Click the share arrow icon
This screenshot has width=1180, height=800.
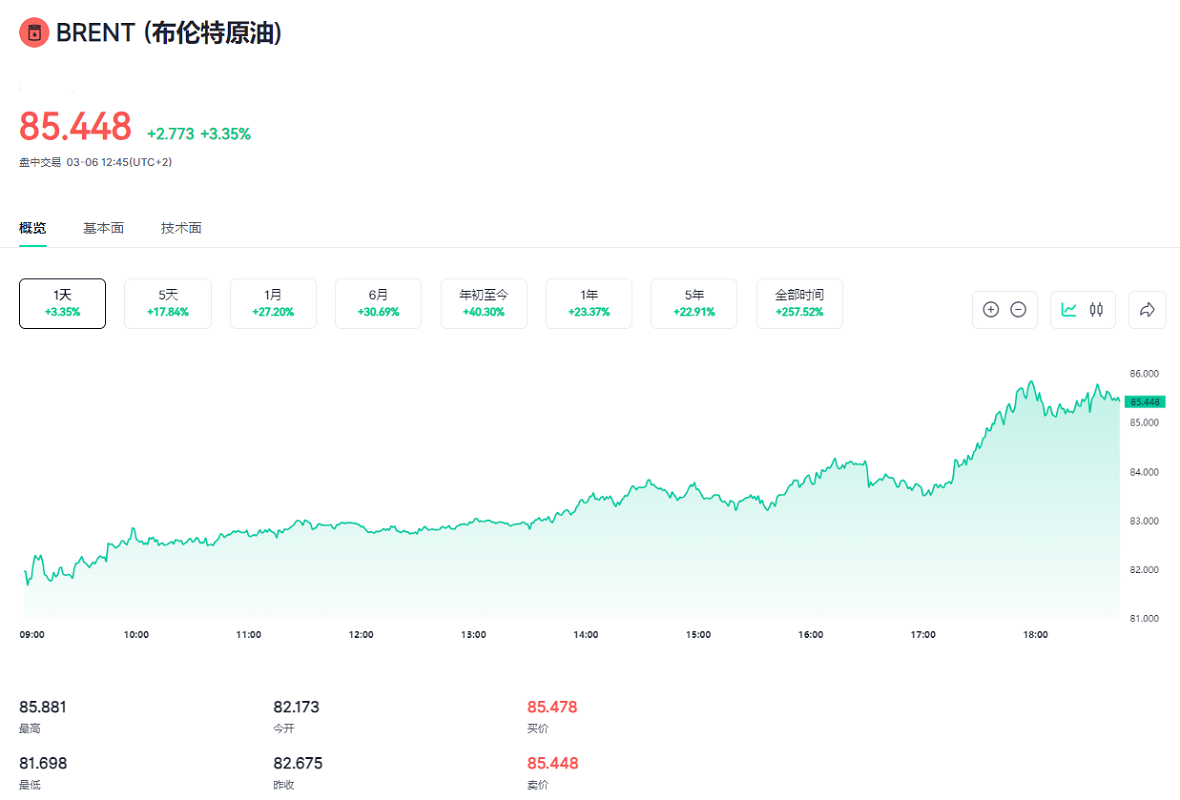pyautogui.click(x=1147, y=310)
